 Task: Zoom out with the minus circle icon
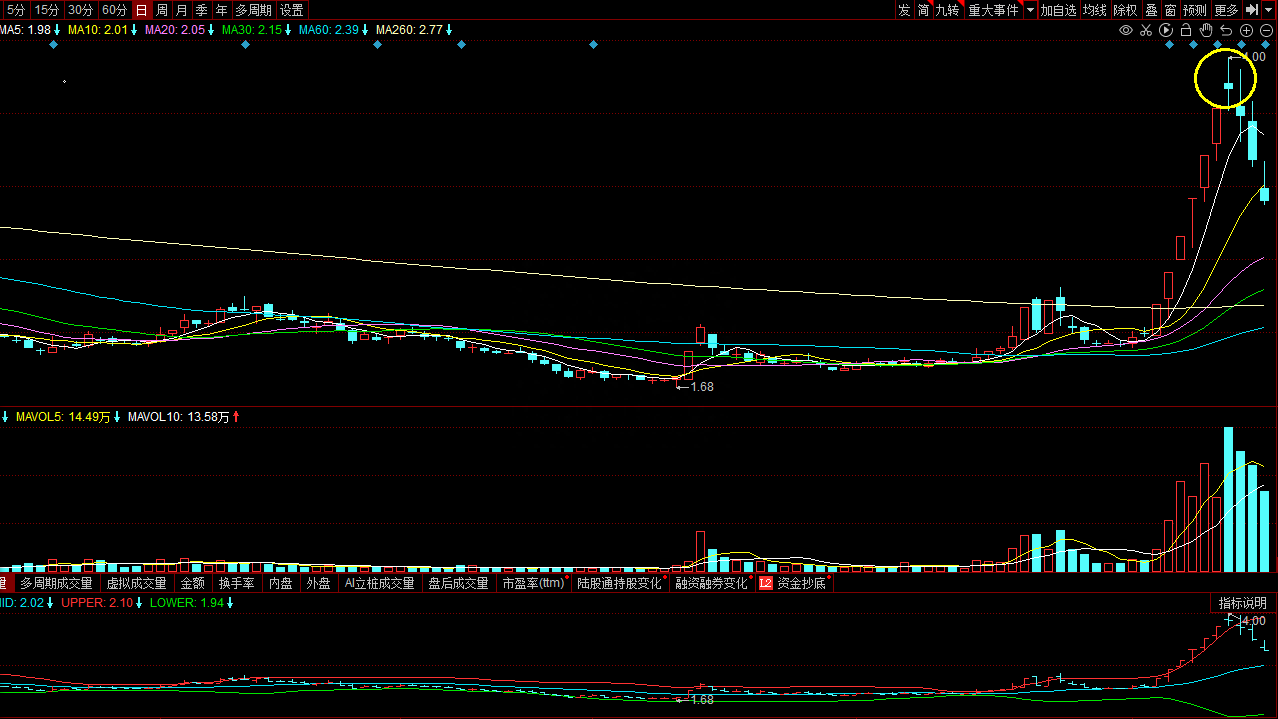point(1266,30)
